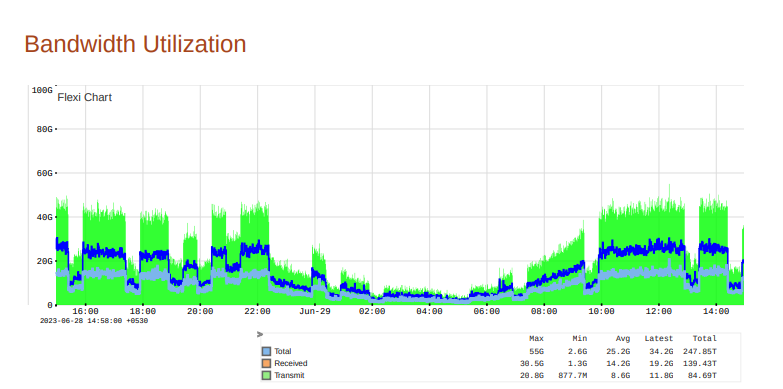Click the Flexi Chart label
Image resolution: width=783 pixels, height=389 pixels.
pyautogui.click(x=84, y=97)
